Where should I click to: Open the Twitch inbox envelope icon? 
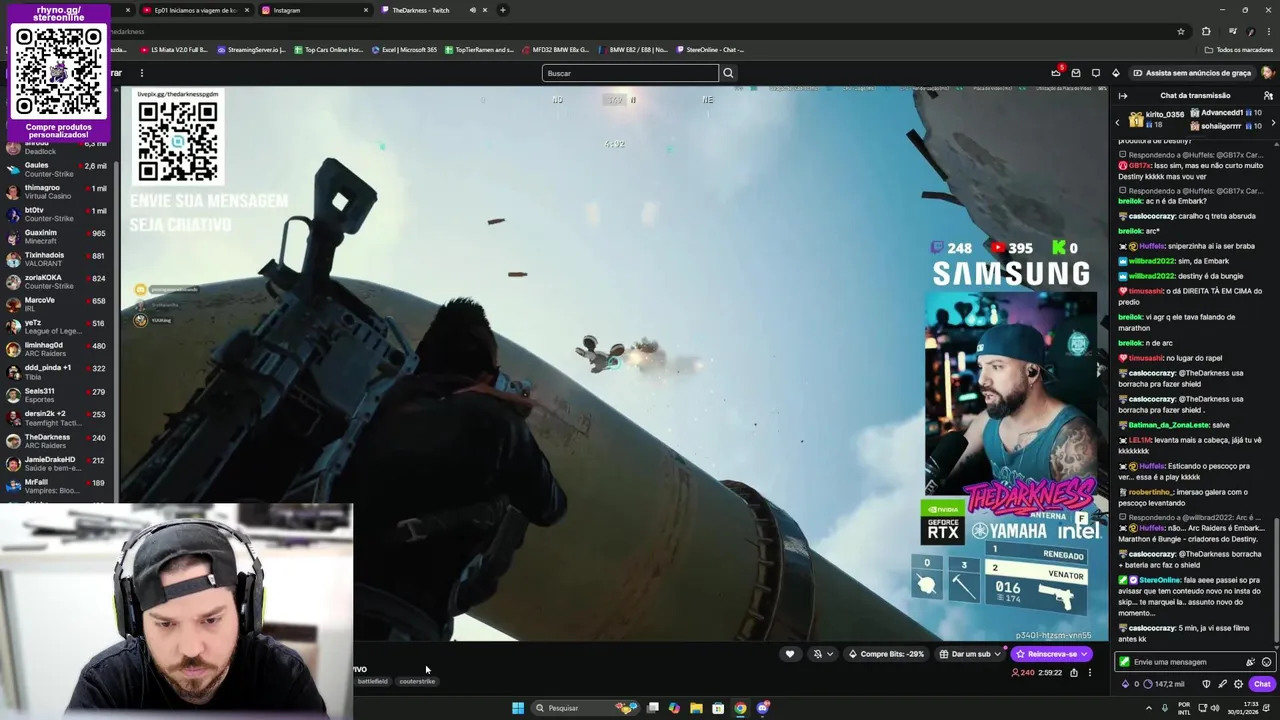pyautogui.click(x=1076, y=73)
